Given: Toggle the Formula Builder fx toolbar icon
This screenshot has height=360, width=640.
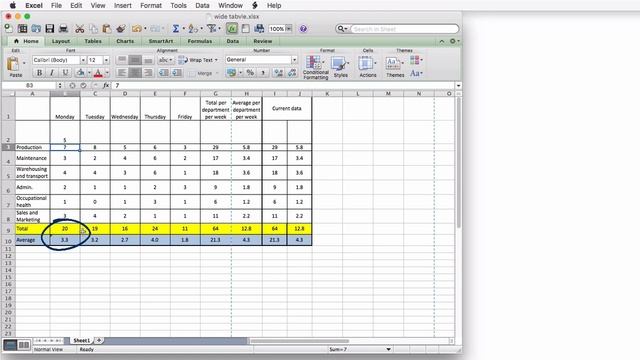Looking at the screenshot, I should pyautogui.click(x=232, y=28).
